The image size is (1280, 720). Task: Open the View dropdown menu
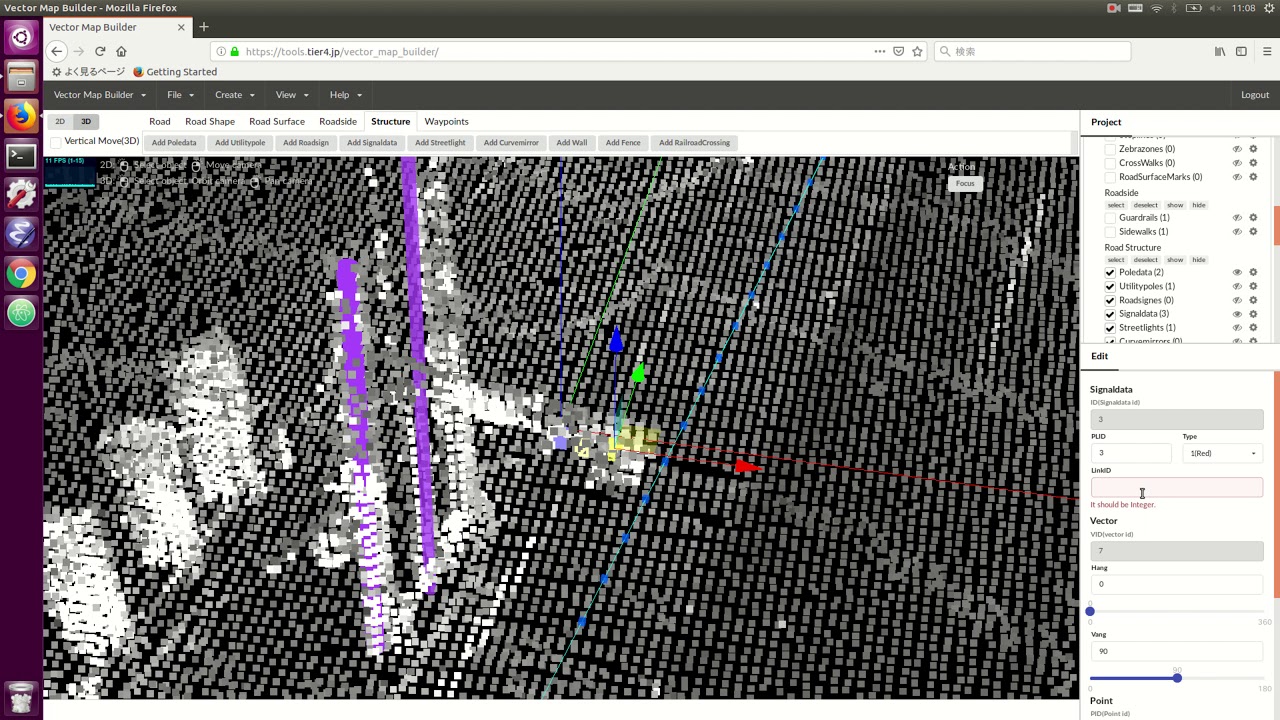point(292,95)
